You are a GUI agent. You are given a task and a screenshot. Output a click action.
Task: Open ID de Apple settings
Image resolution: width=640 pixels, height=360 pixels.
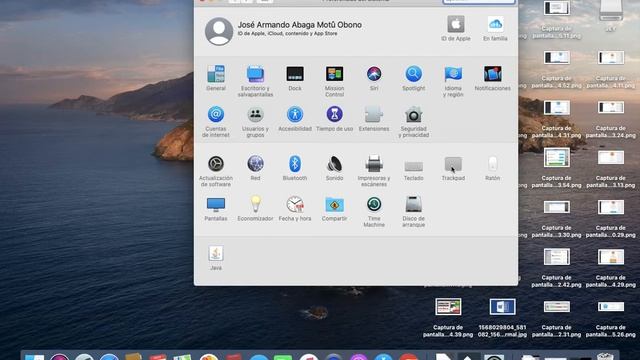(x=456, y=24)
